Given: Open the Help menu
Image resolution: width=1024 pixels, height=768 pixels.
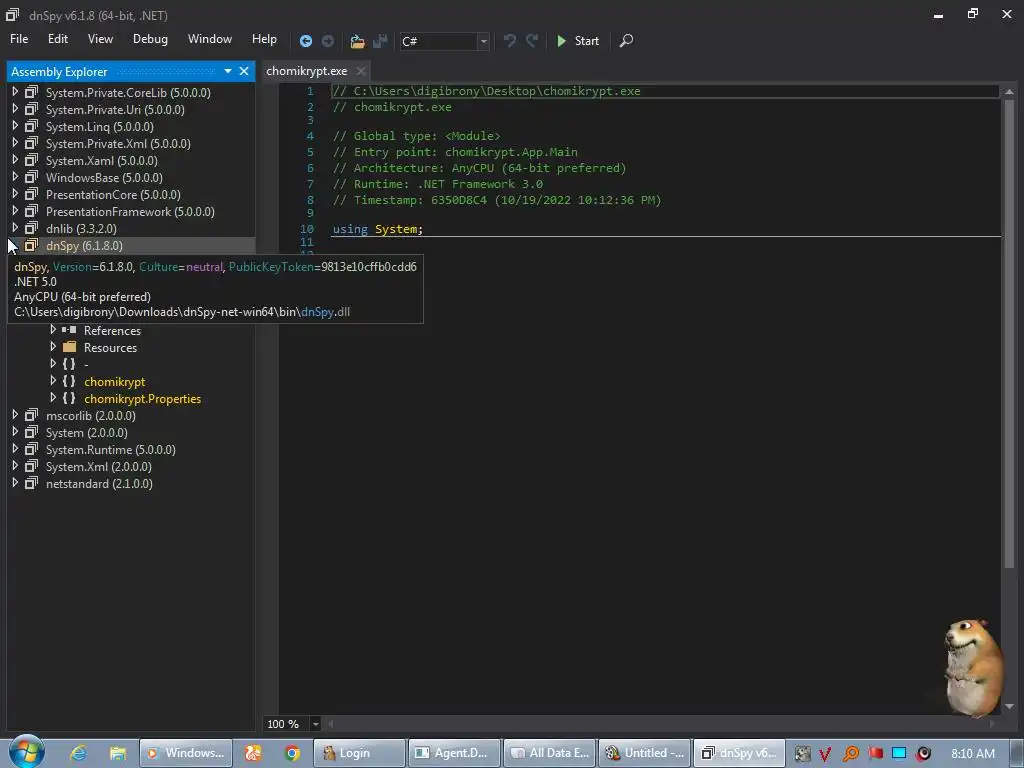Looking at the screenshot, I should (264, 39).
